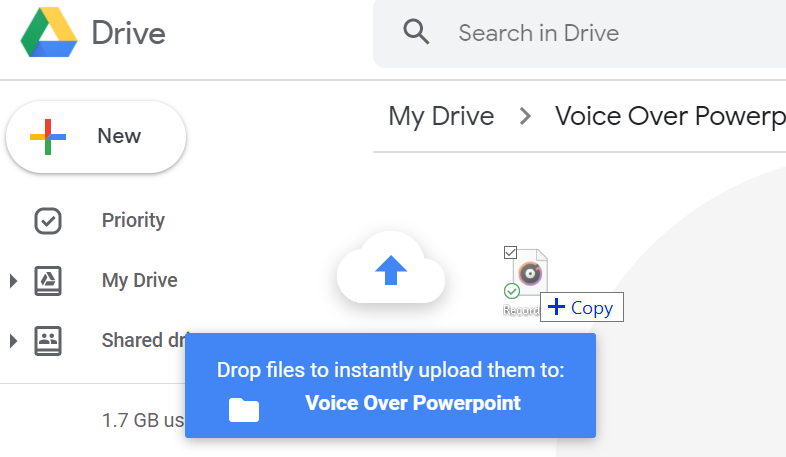Image resolution: width=786 pixels, height=457 pixels.
Task: Click the Shared drives people icon
Action: coord(48,341)
